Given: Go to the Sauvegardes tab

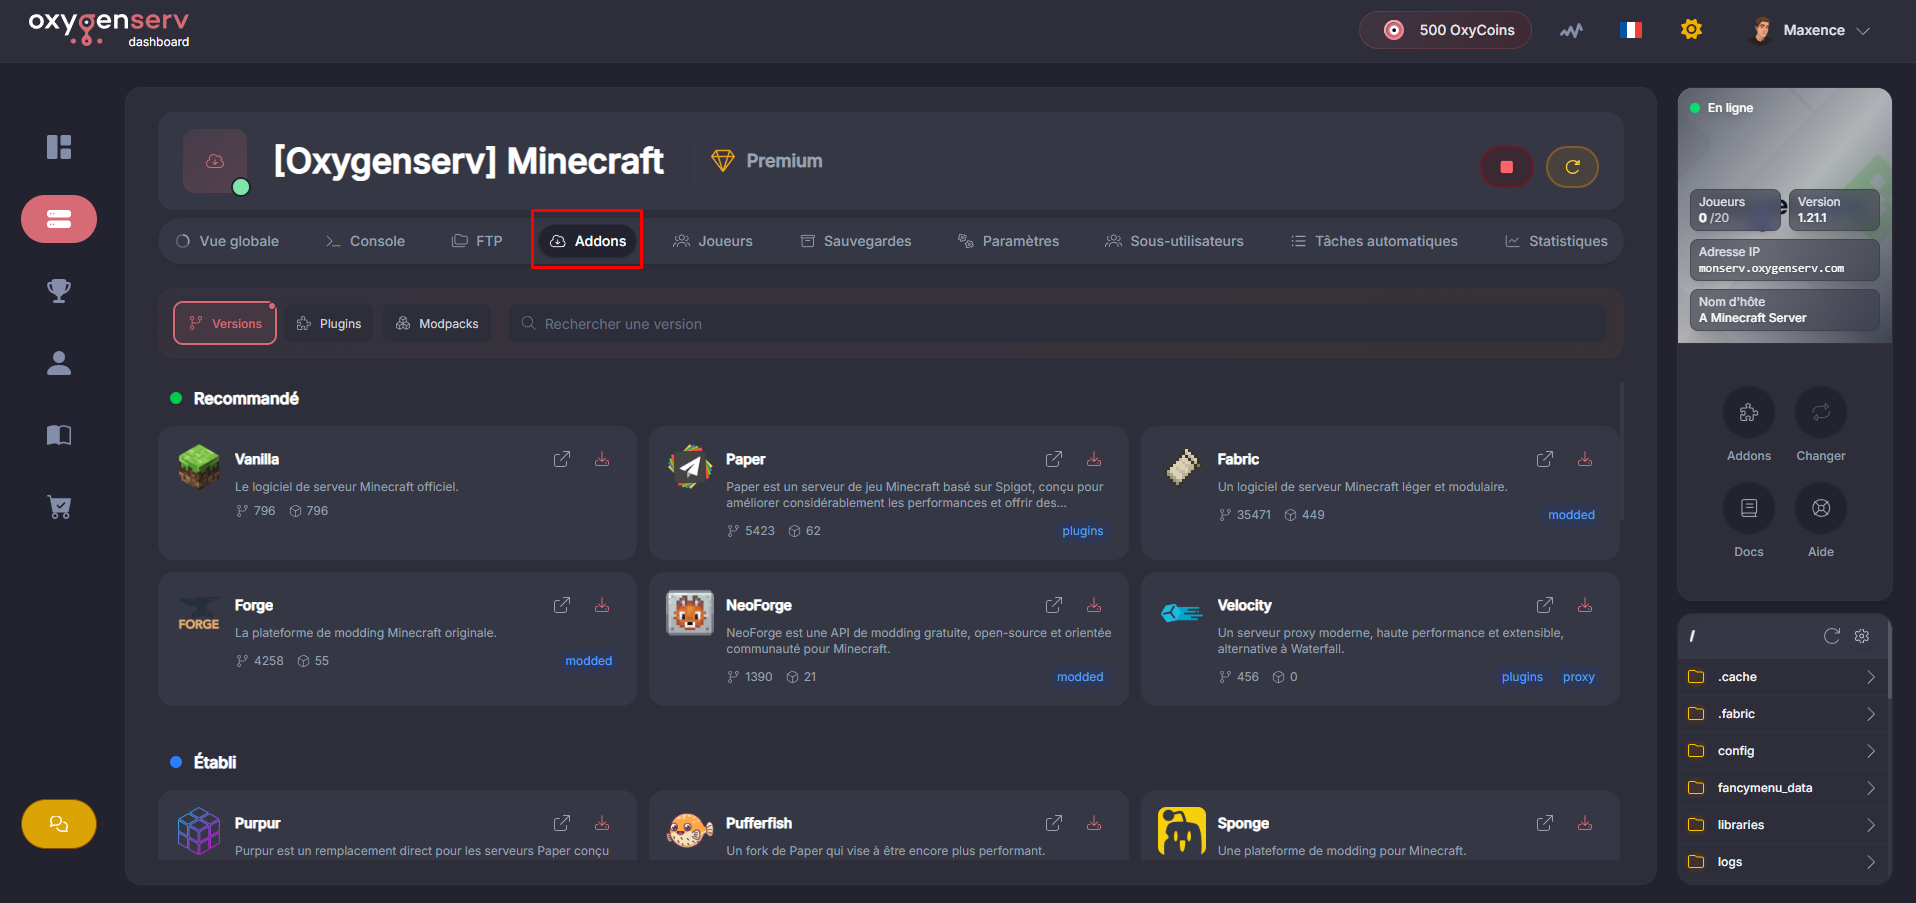Looking at the screenshot, I should pyautogui.click(x=856, y=241).
